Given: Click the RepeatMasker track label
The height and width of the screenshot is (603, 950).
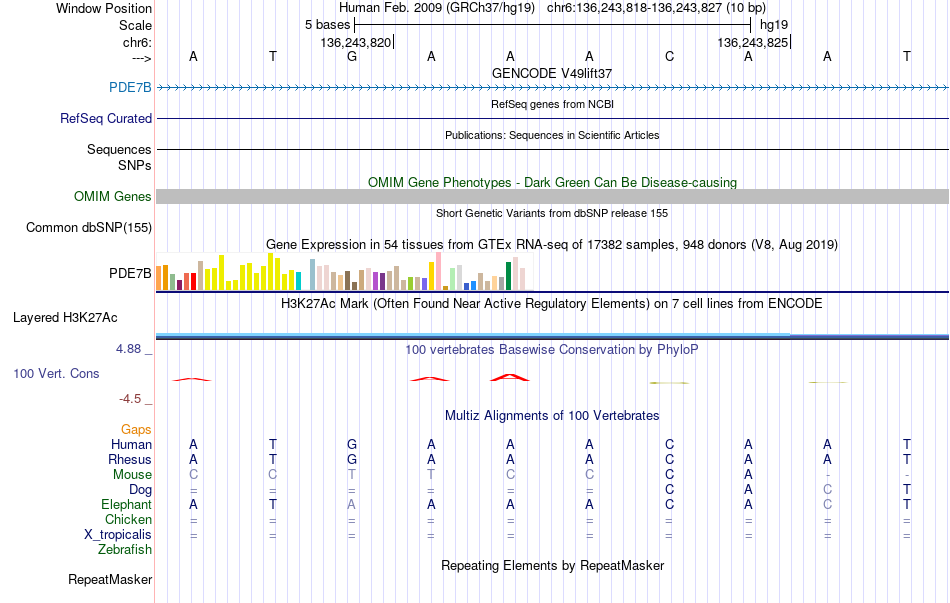Looking at the screenshot, I should pyautogui.click(x=110, y=579).
